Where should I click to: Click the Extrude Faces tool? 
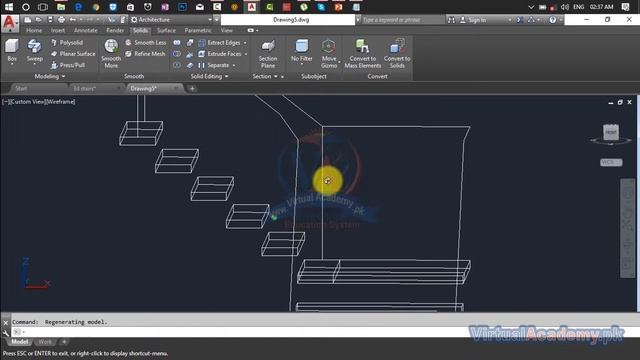click(x=220, y=54)
